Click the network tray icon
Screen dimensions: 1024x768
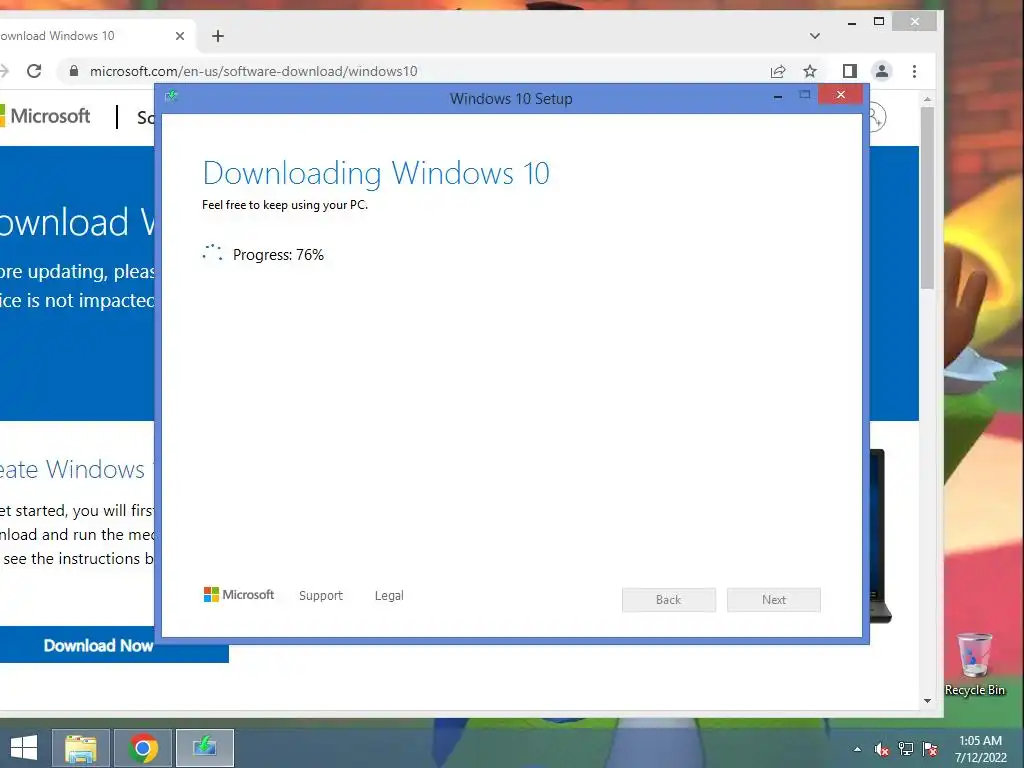(x=906, y=749)
